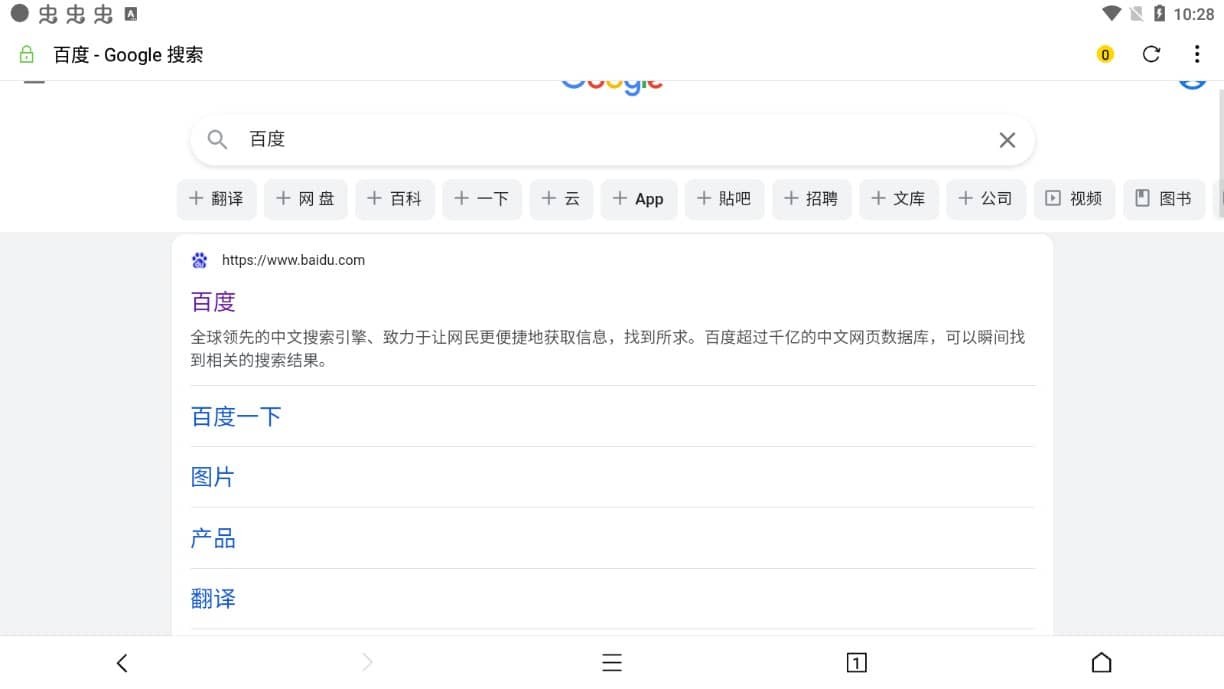Screen dimensions: 1224x689
Task: Click the page title 百度 - Google 搜索
Action: [x=128, y=55]
